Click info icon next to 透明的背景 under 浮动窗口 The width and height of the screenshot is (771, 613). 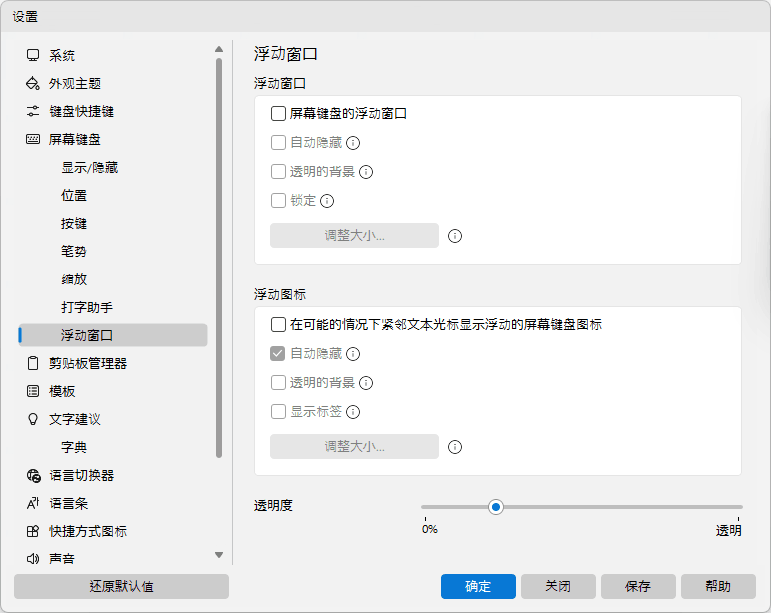(x=366, y=172)
